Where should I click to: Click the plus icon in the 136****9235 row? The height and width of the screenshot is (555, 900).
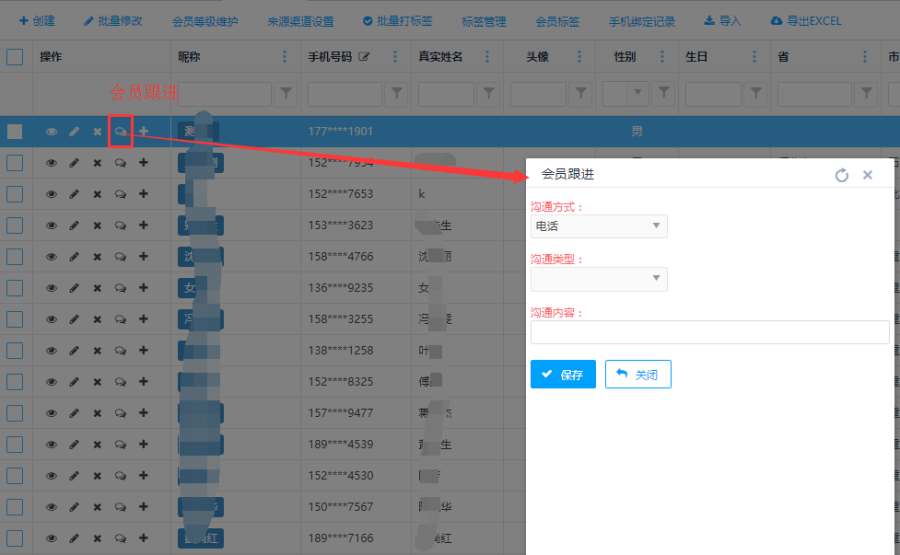point(143,288)
